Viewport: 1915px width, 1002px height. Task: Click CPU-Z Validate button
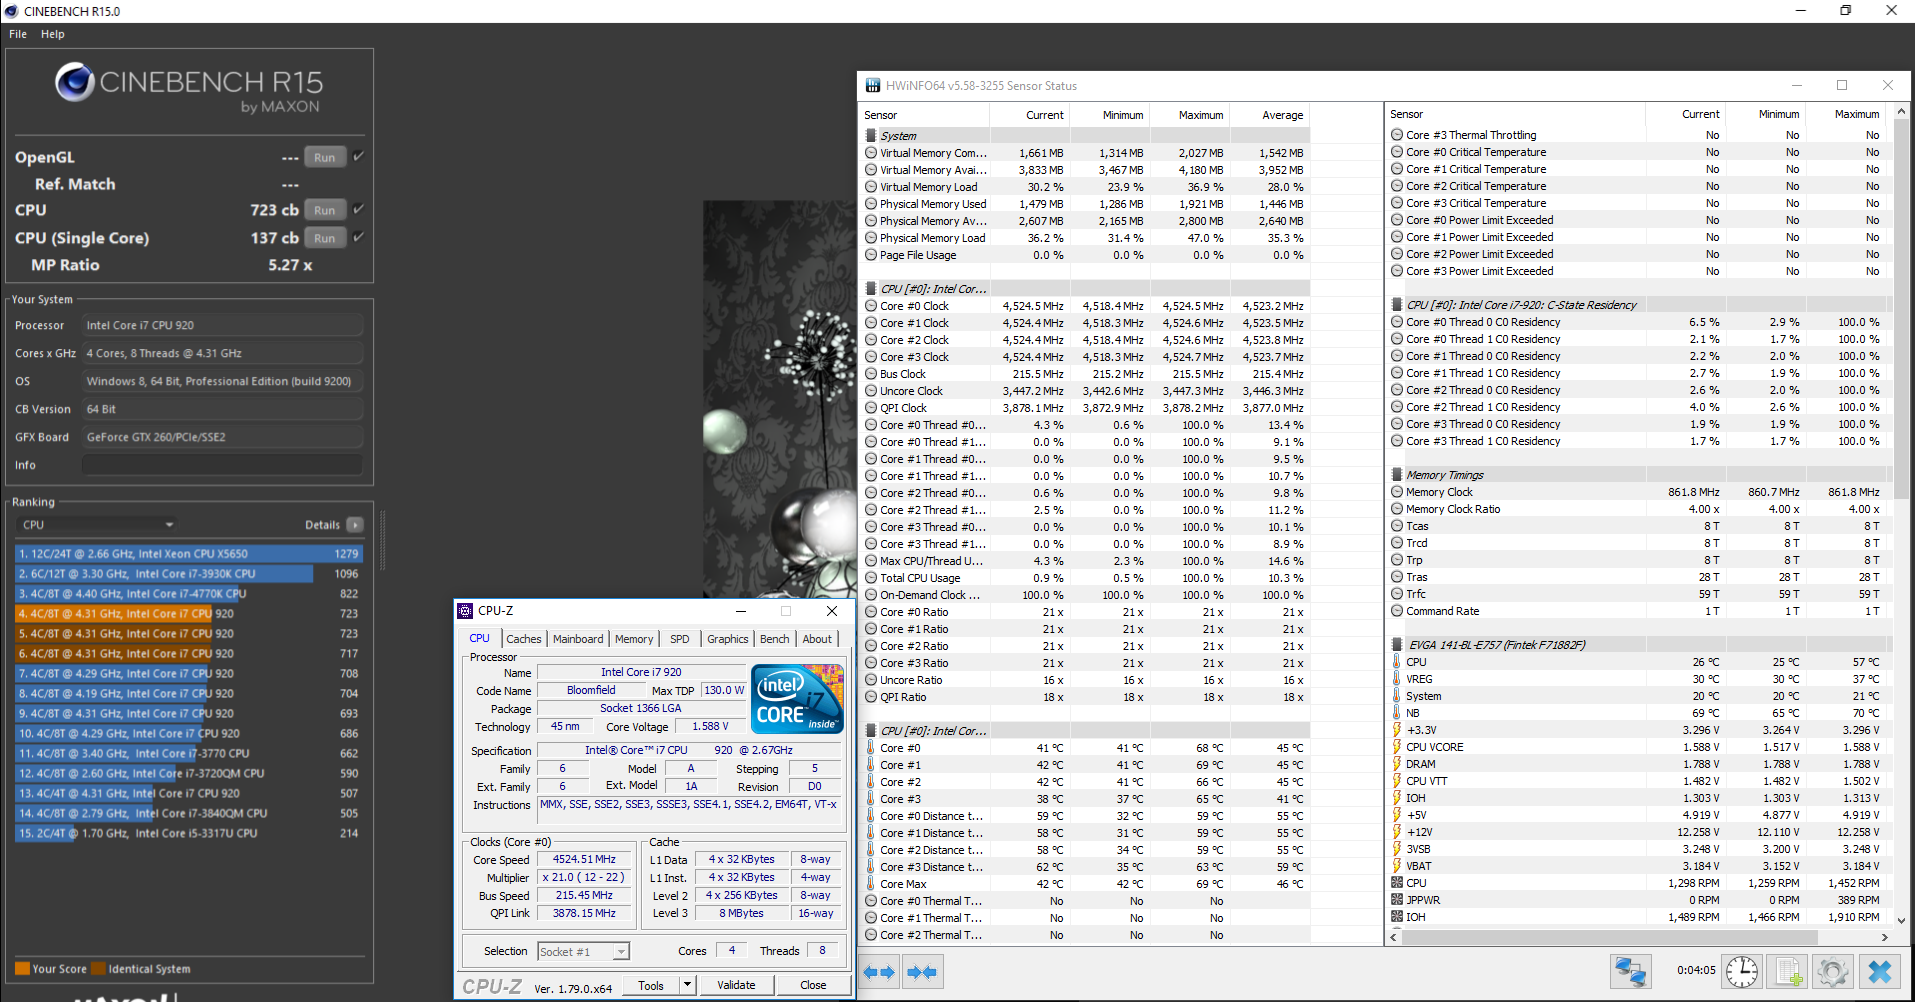click(736, 985)
